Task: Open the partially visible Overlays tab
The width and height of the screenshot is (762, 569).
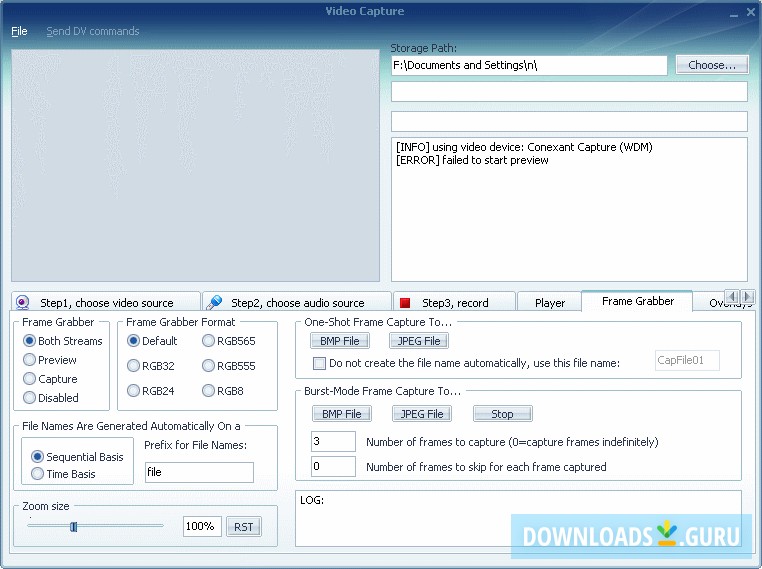Action: 709,302
